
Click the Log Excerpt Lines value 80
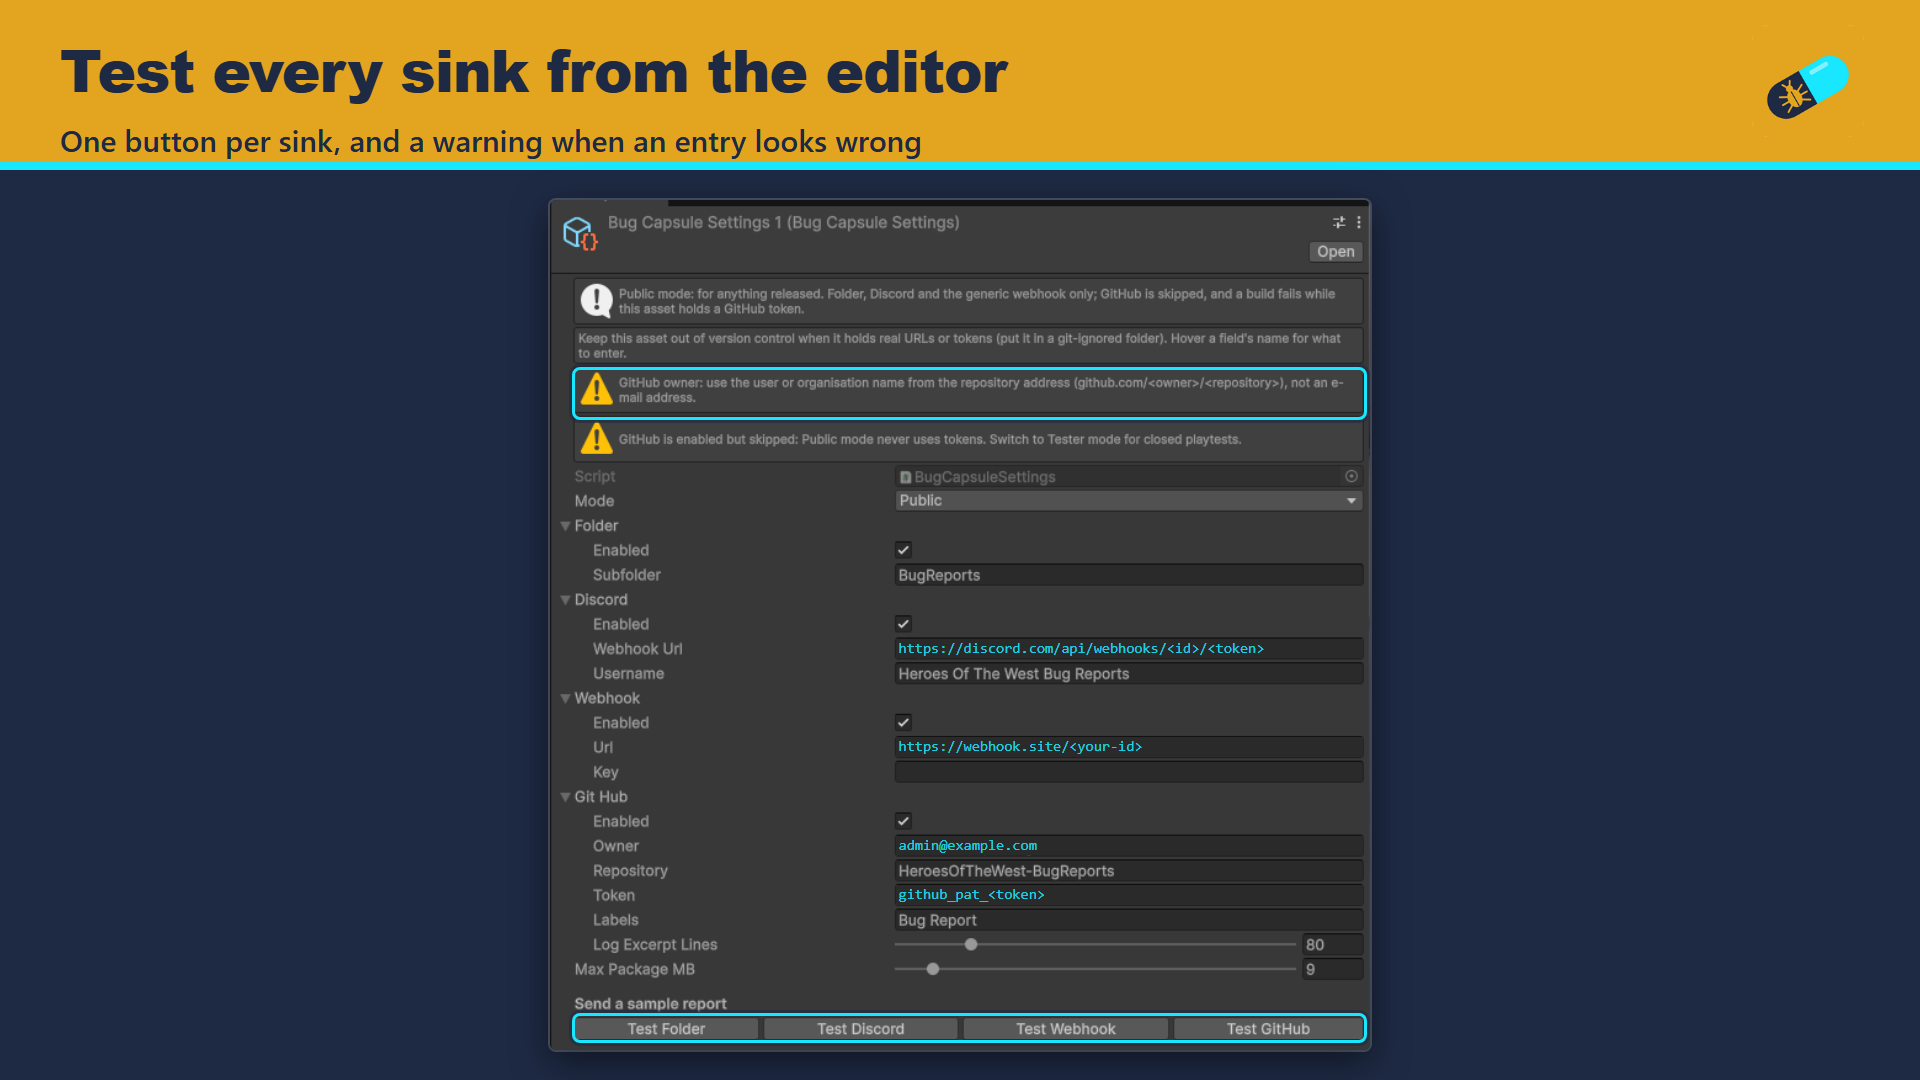1332,945
